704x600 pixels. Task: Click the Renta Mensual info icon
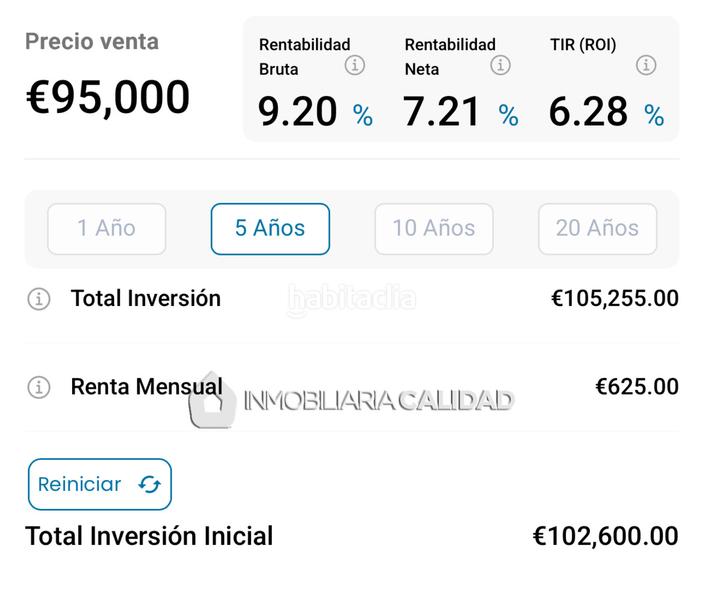click(38, 387)
